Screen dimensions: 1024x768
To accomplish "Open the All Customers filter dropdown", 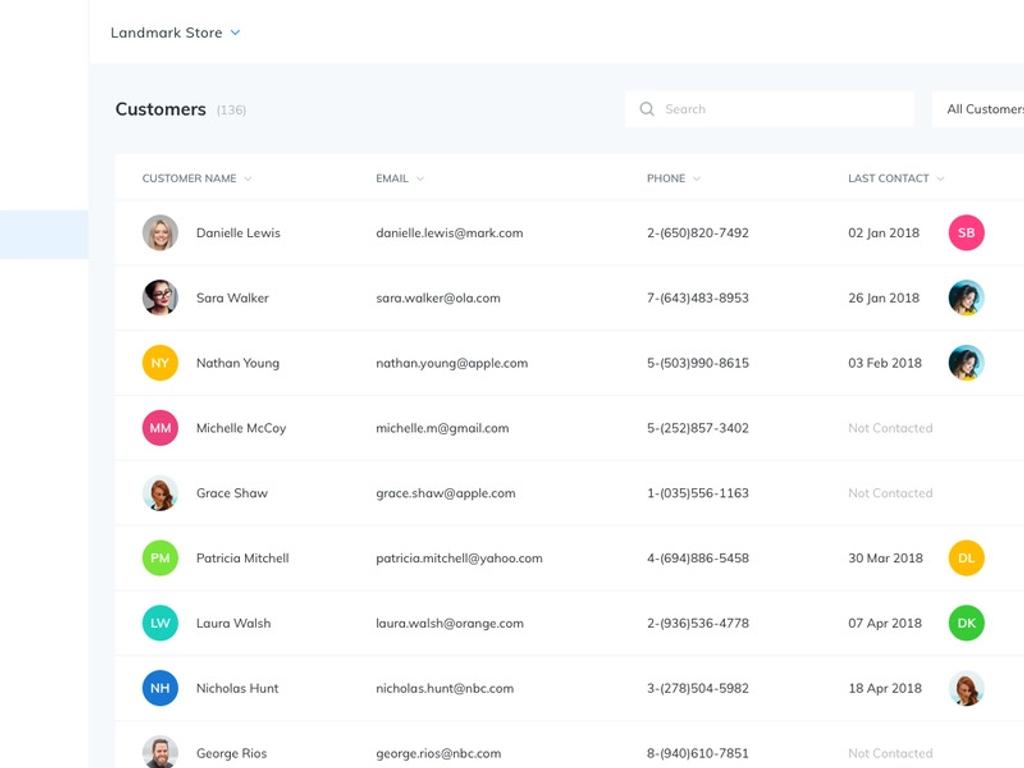I will (x=978, y=109).
